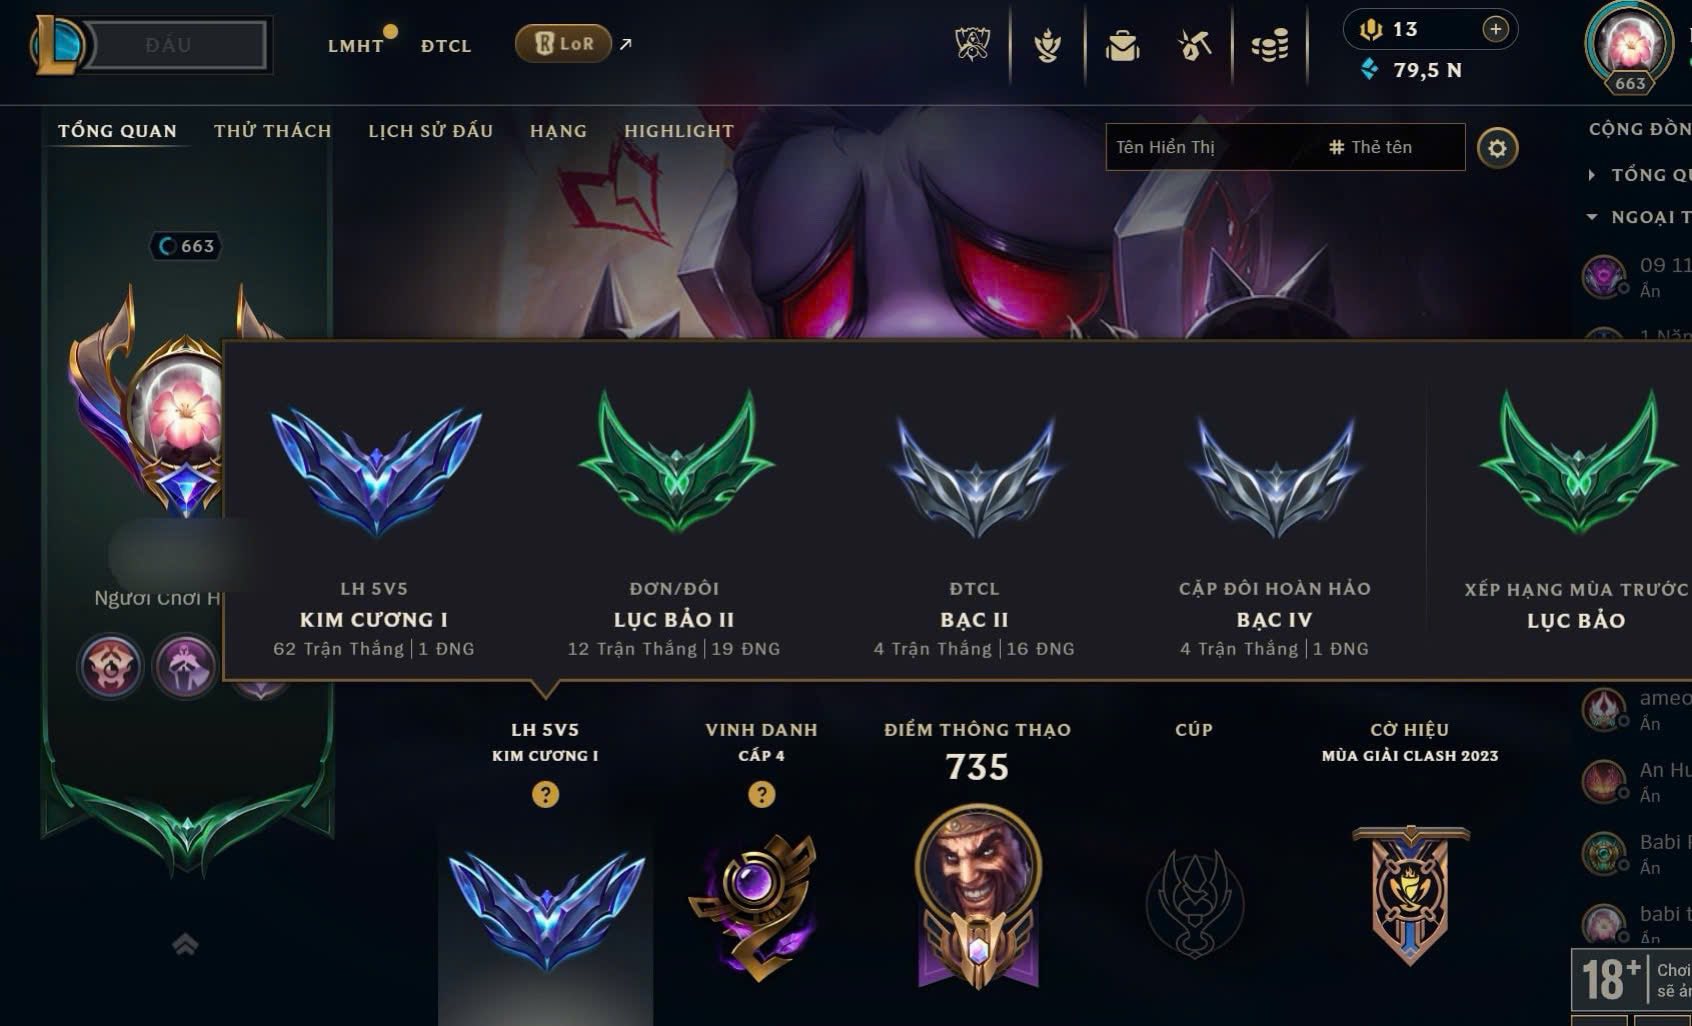This screenshot has width=1692, height=1026.
Task: Open the Clash trophy icon in top bar
Action: pyautogui.click(x=972, y=45)
